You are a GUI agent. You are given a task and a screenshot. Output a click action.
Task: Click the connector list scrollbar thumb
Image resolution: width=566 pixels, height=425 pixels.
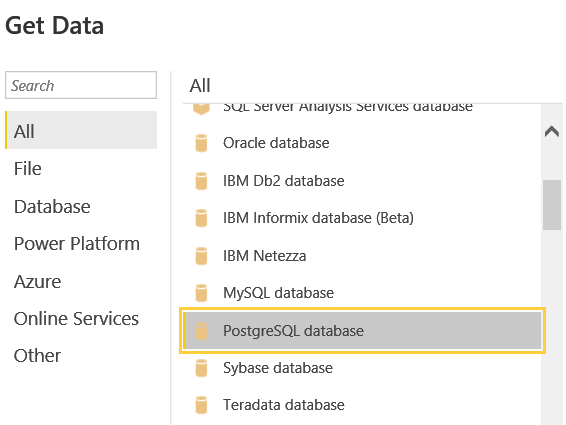point(552,204)
